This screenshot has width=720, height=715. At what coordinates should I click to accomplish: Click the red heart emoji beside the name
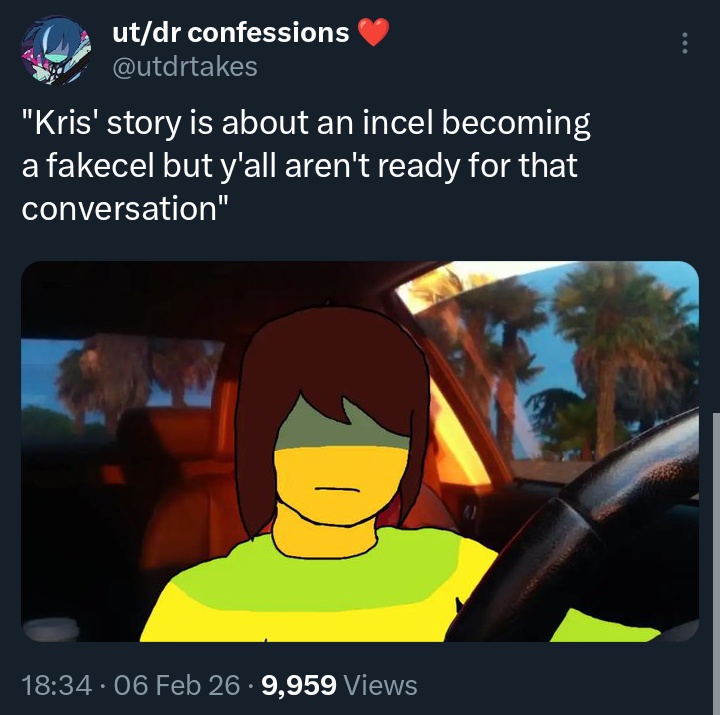coord(373,32)
